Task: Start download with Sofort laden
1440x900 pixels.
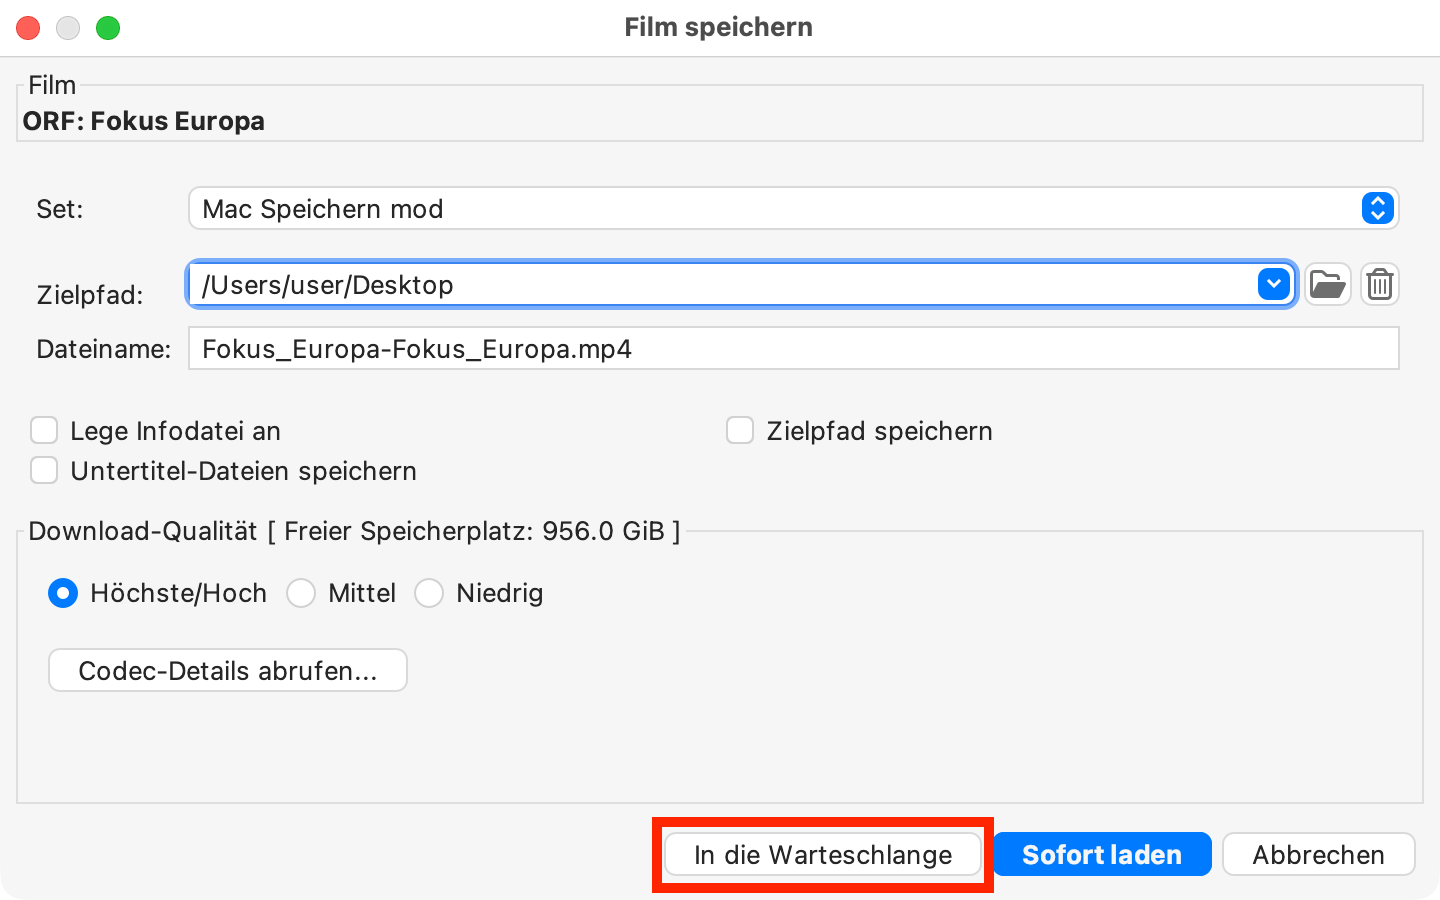Action: point(1102,855)
